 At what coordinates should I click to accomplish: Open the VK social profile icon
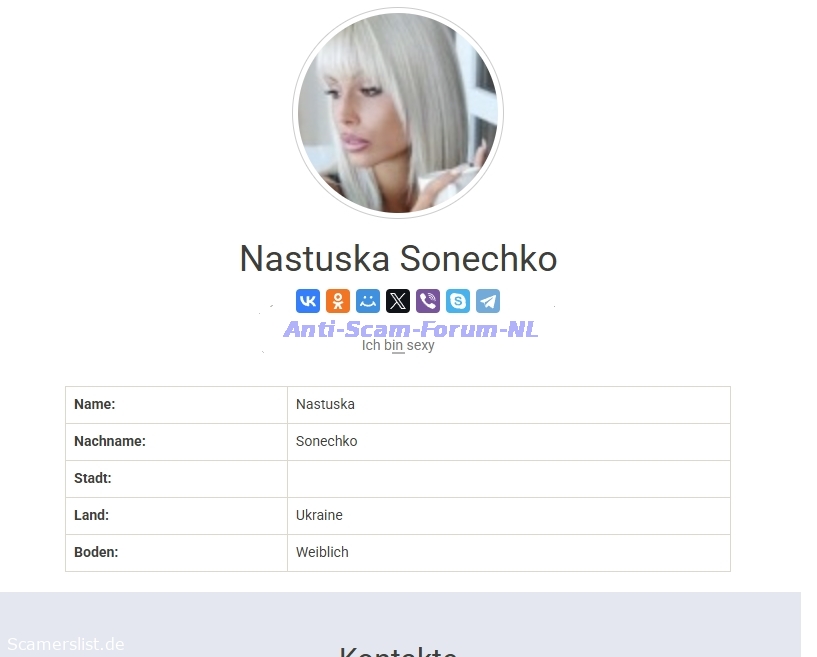click(307, 301)
